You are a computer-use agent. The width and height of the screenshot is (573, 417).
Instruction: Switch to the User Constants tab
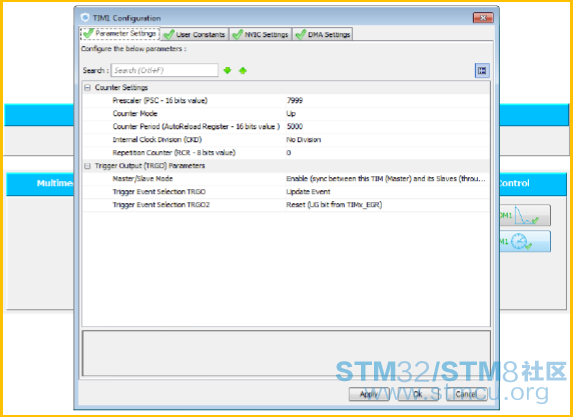point(194,34)
